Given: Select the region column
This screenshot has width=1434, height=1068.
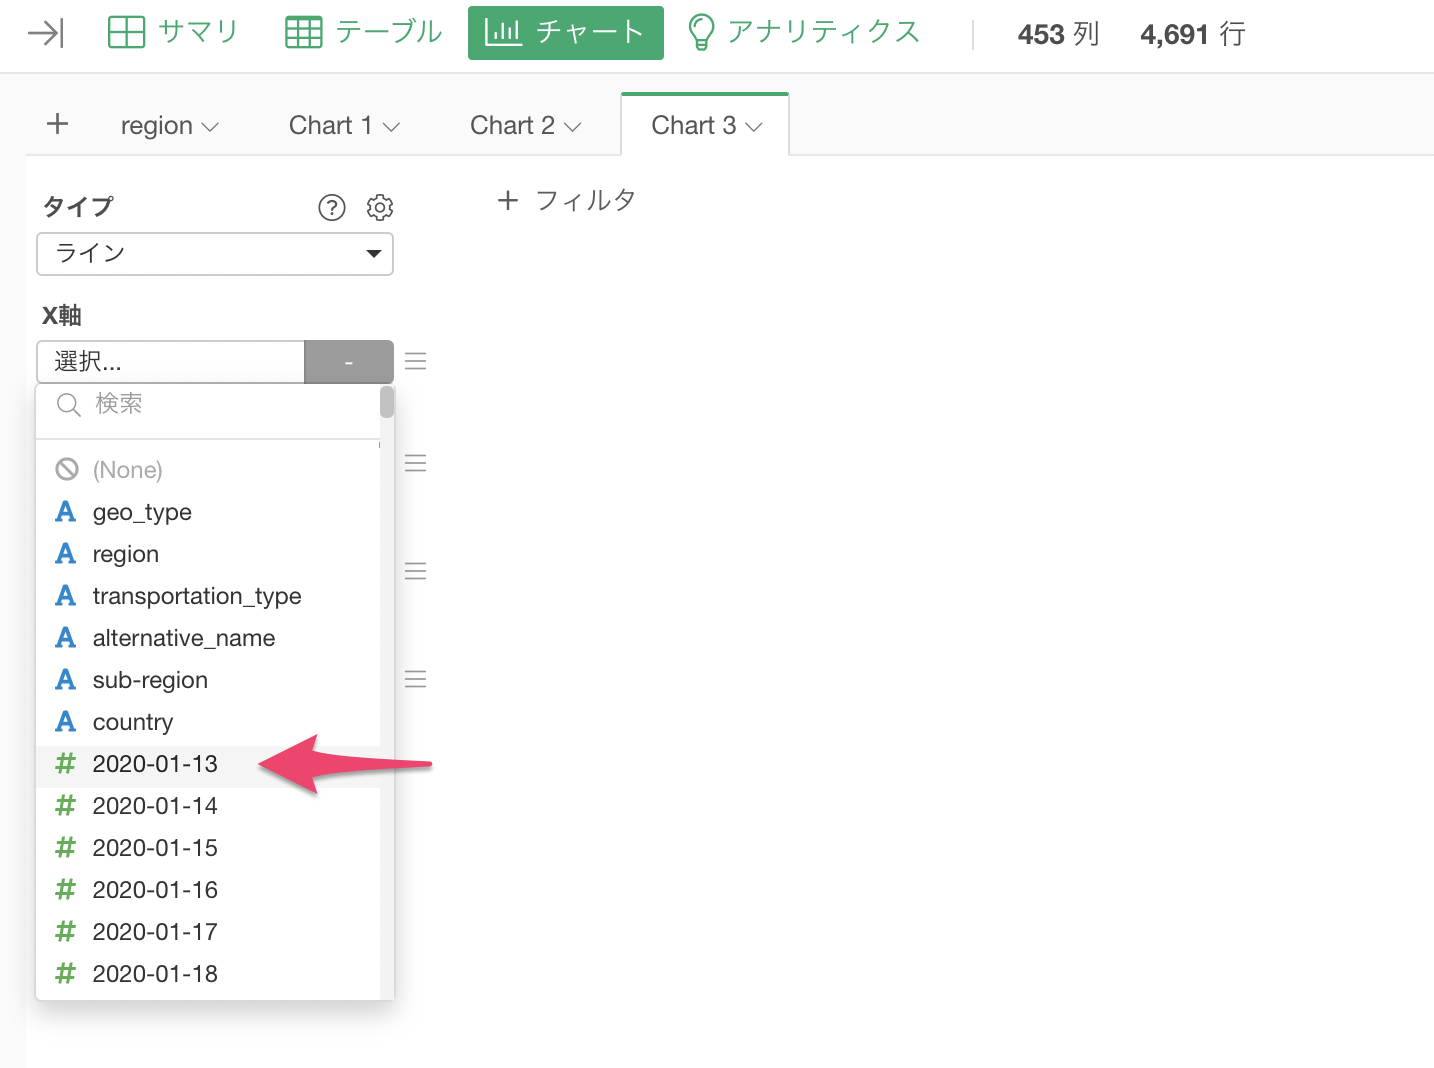Looking at the screenshot, I should click(x=208, y=554).
